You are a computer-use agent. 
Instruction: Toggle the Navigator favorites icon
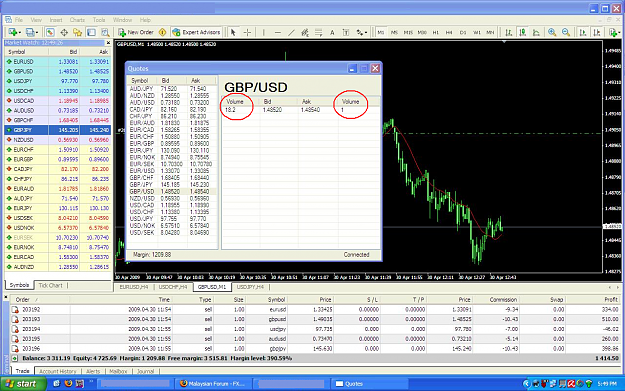click(x=77, y=32)
